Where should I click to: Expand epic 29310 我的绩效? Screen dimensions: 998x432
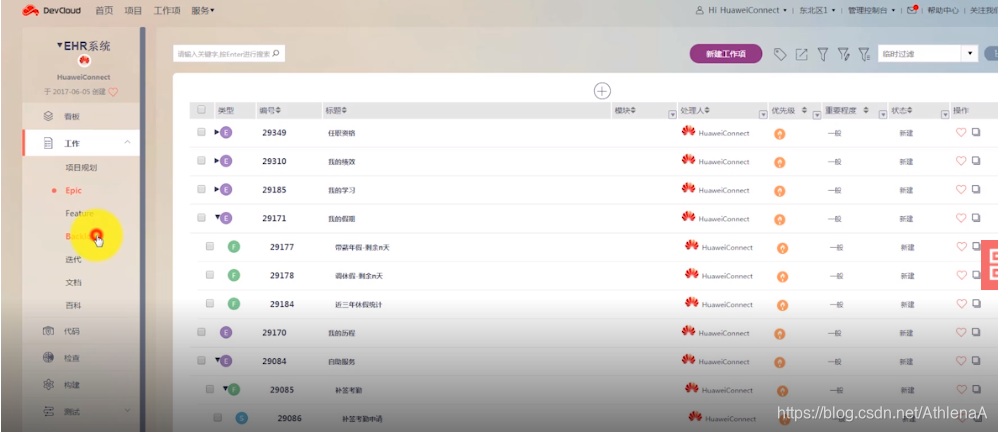pos(216,161)
